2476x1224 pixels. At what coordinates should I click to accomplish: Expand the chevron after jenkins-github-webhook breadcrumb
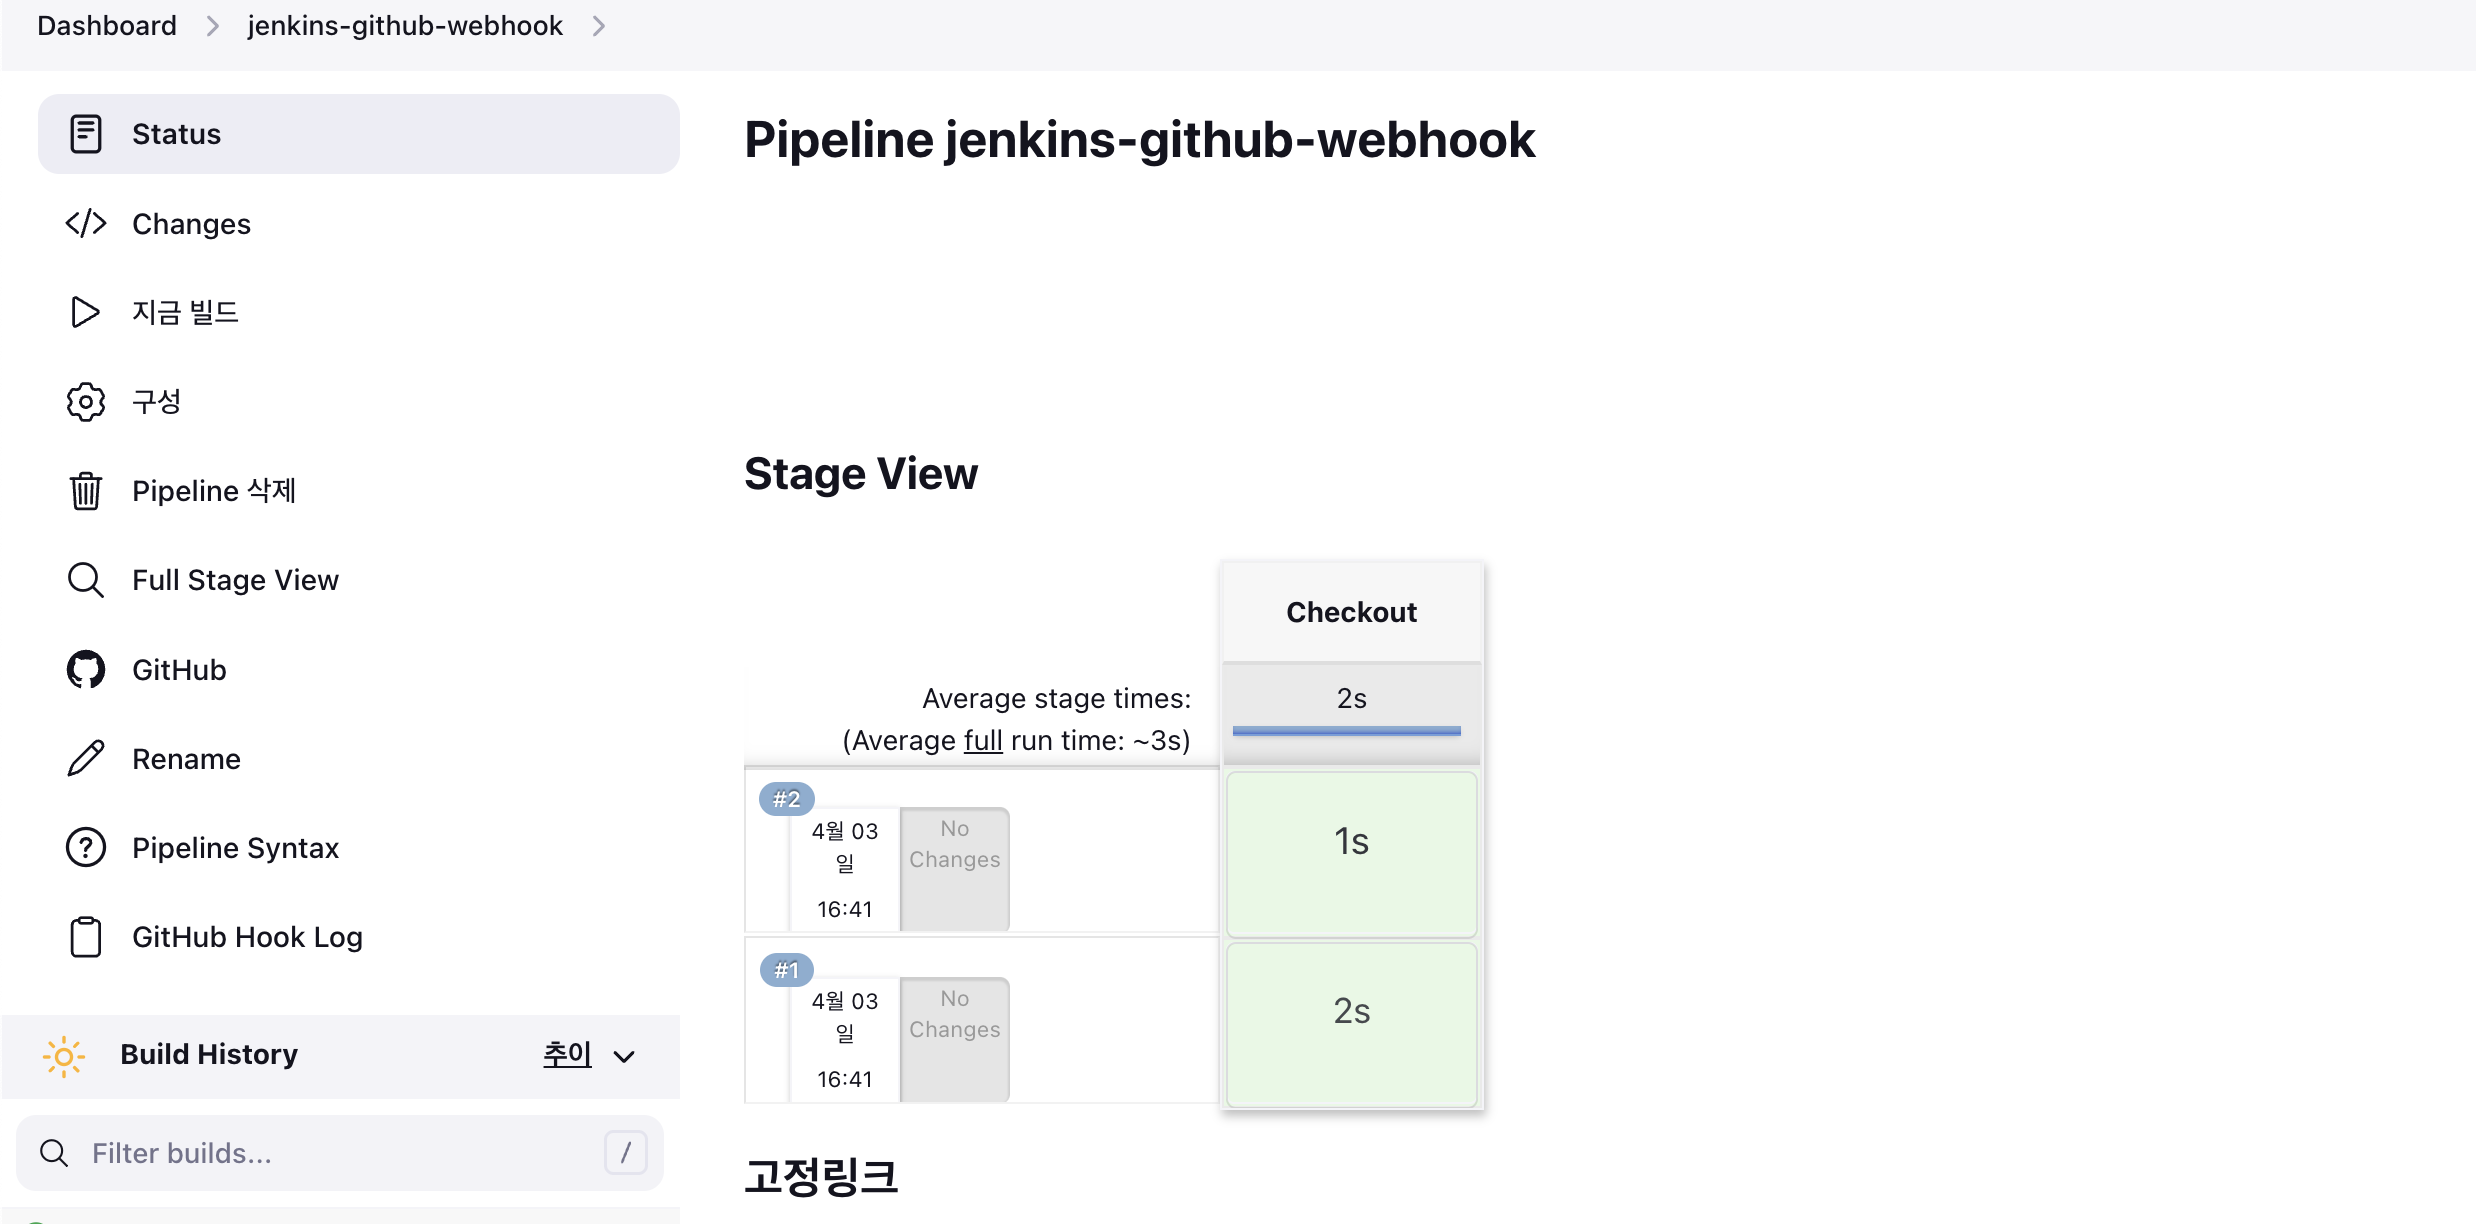click(598, 26)
